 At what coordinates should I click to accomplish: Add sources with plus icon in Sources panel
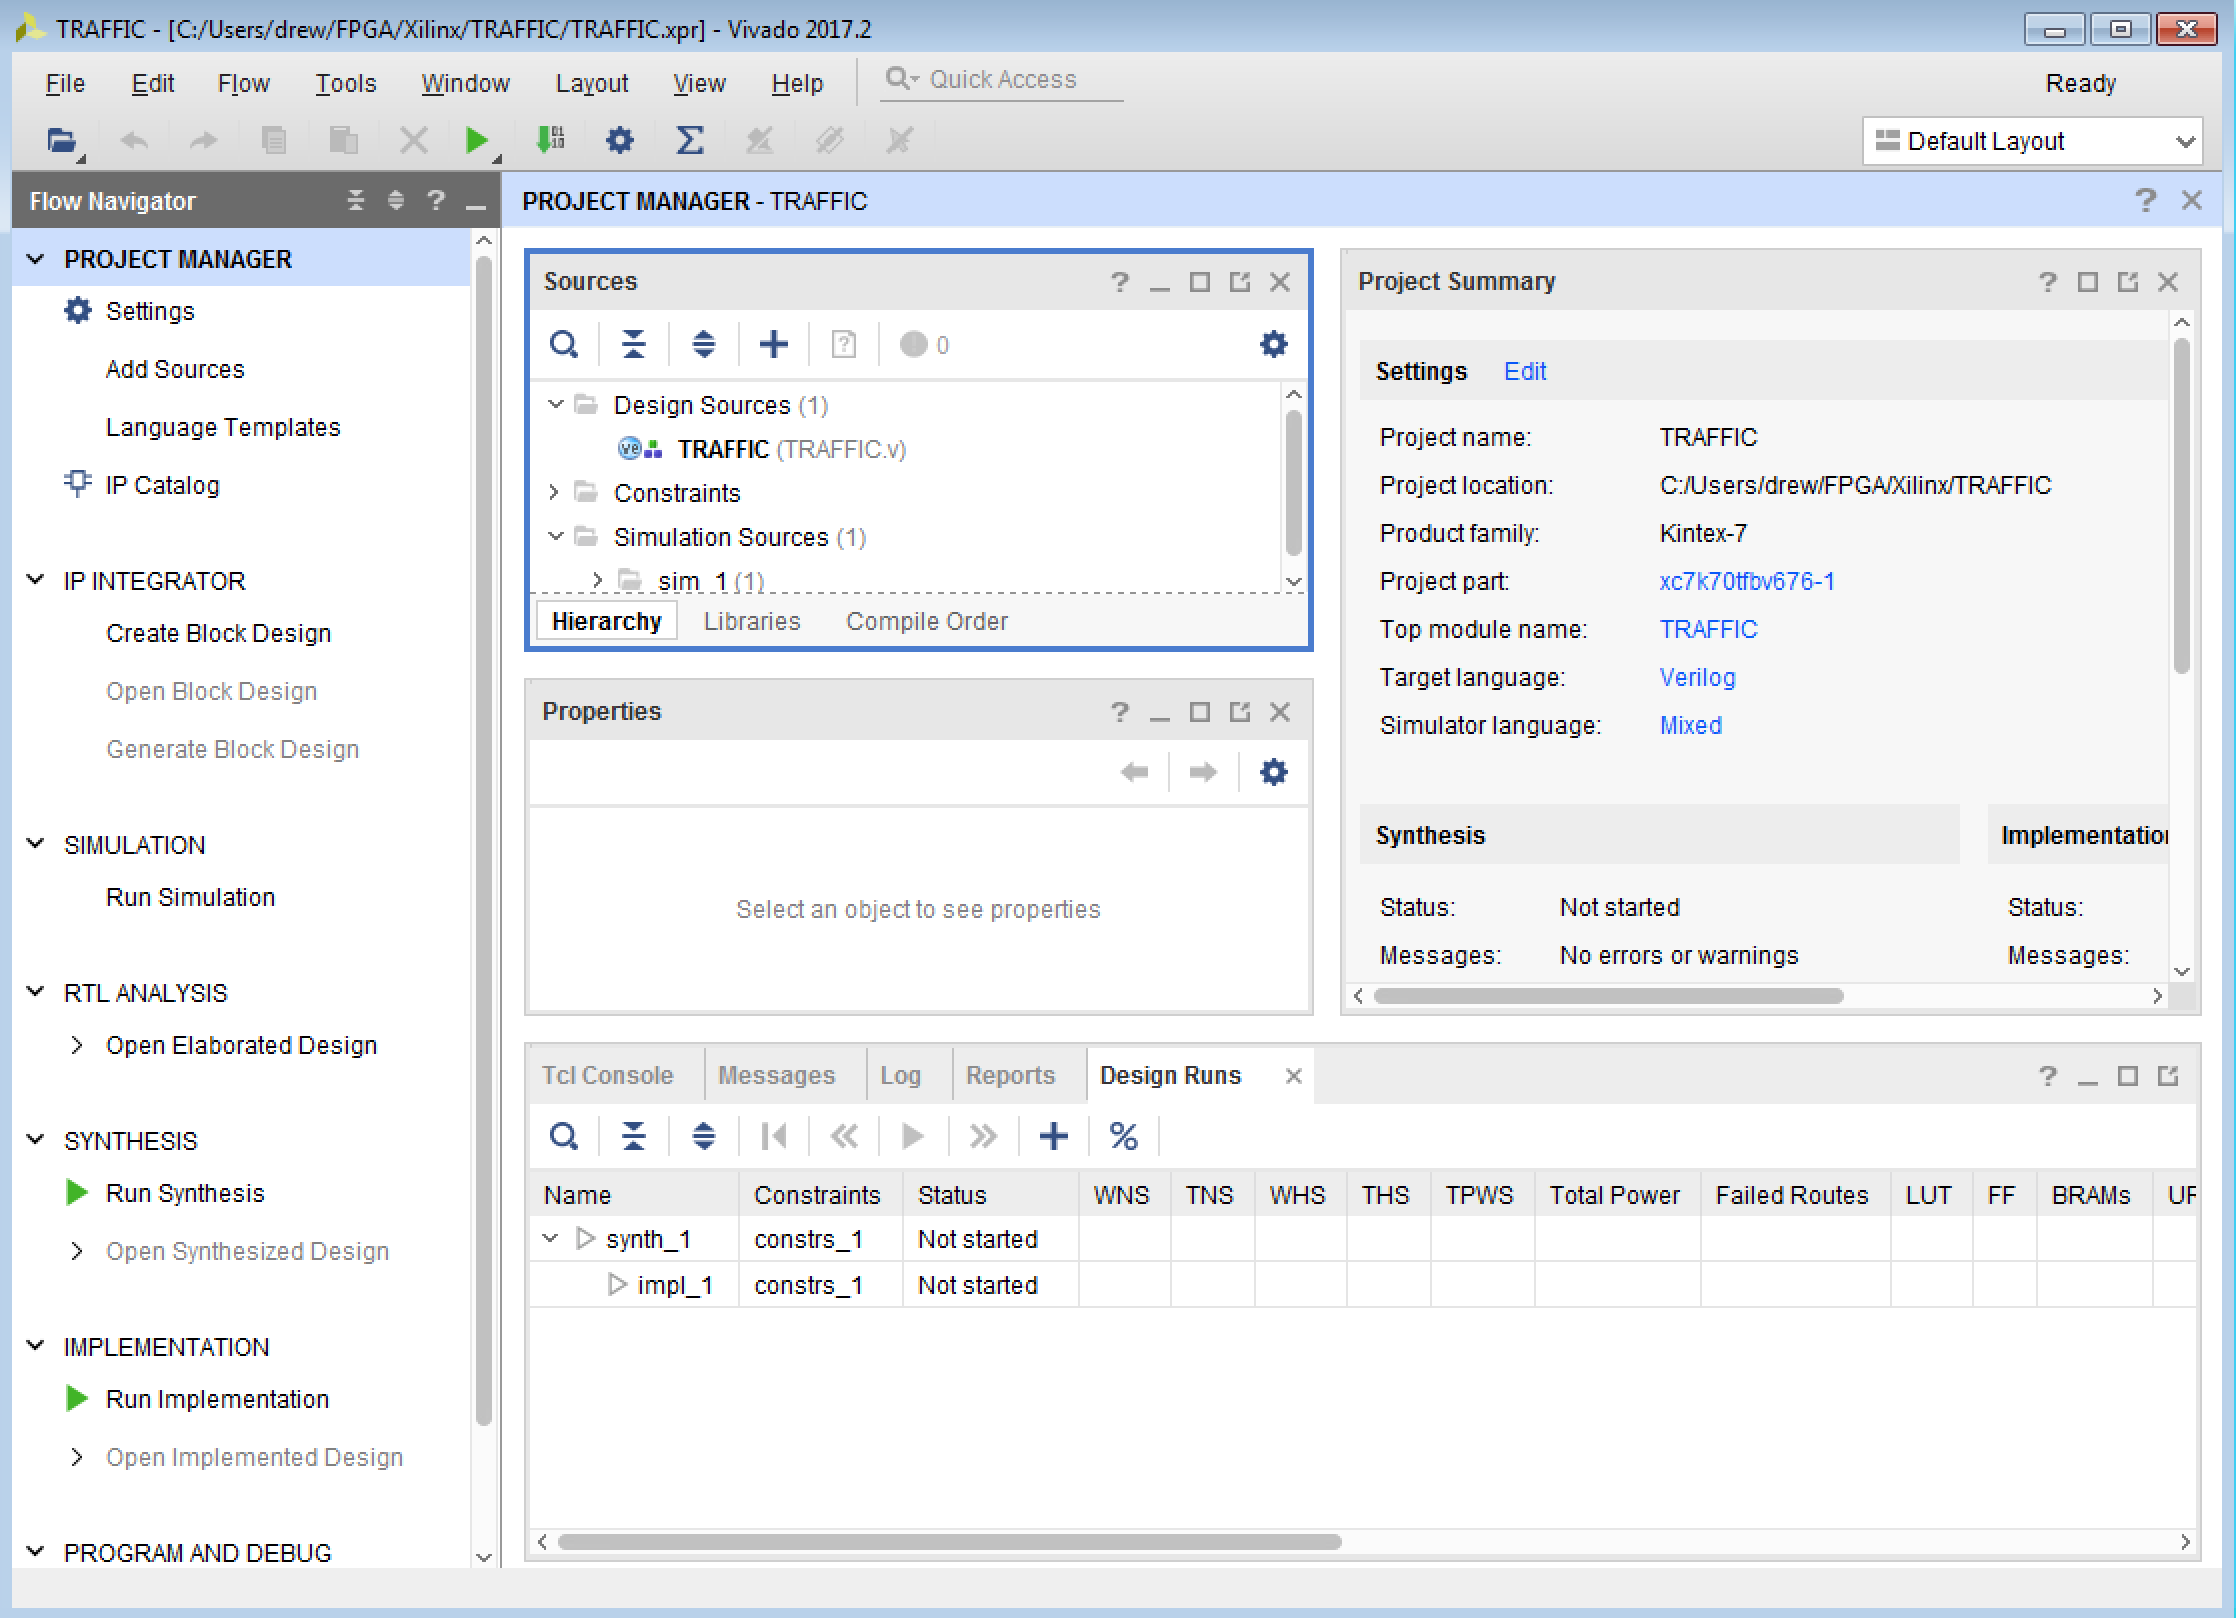point(773,345)
